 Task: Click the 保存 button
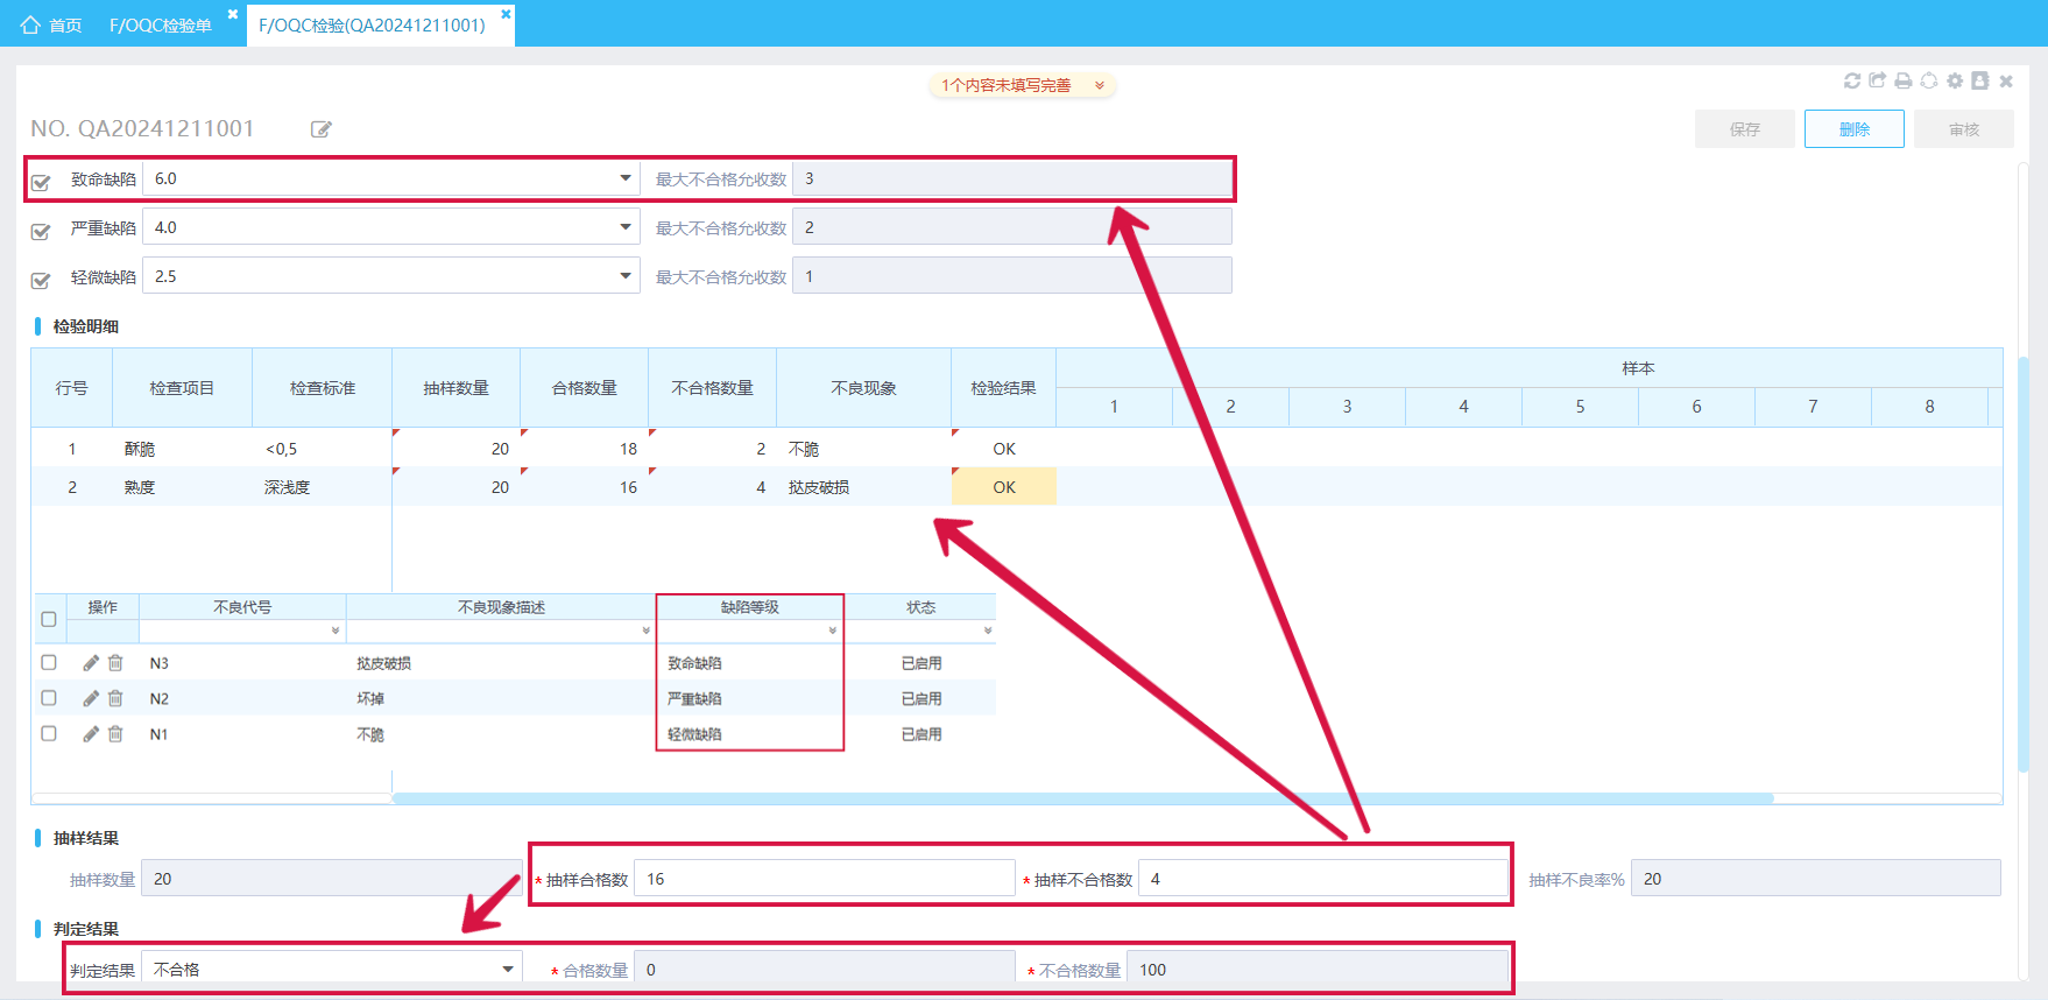point(1744,129)
